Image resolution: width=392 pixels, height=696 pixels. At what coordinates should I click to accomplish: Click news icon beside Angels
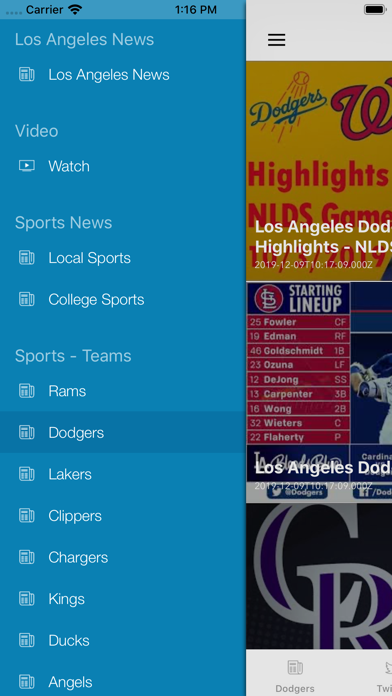tap(27, 682)
